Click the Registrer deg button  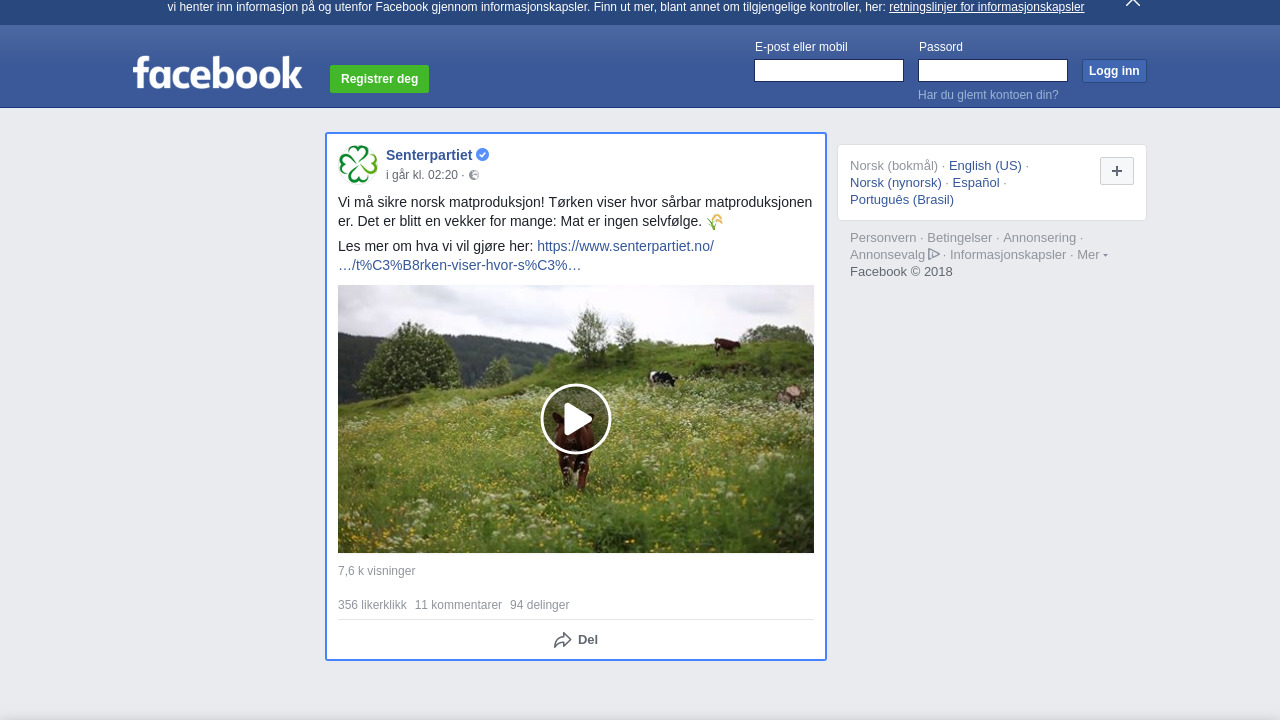coord(379,79)
